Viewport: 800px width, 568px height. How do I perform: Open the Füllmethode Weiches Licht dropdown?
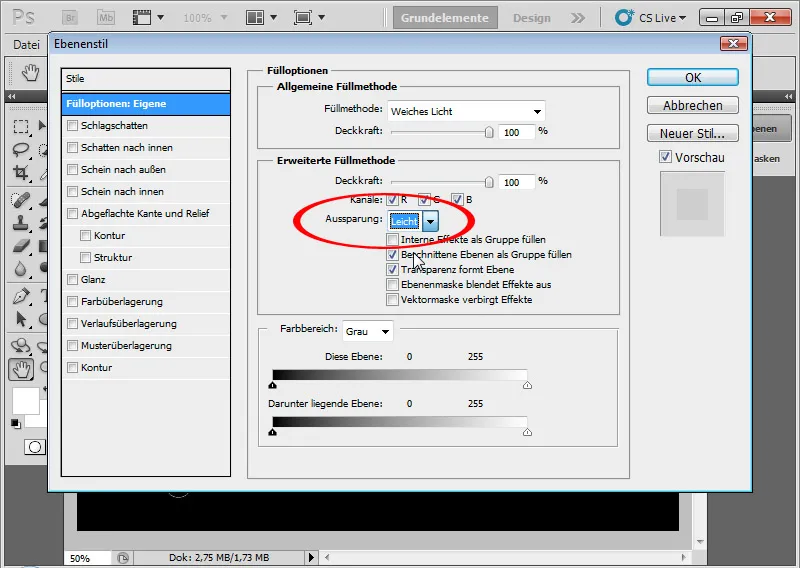[x=466, y=111]
